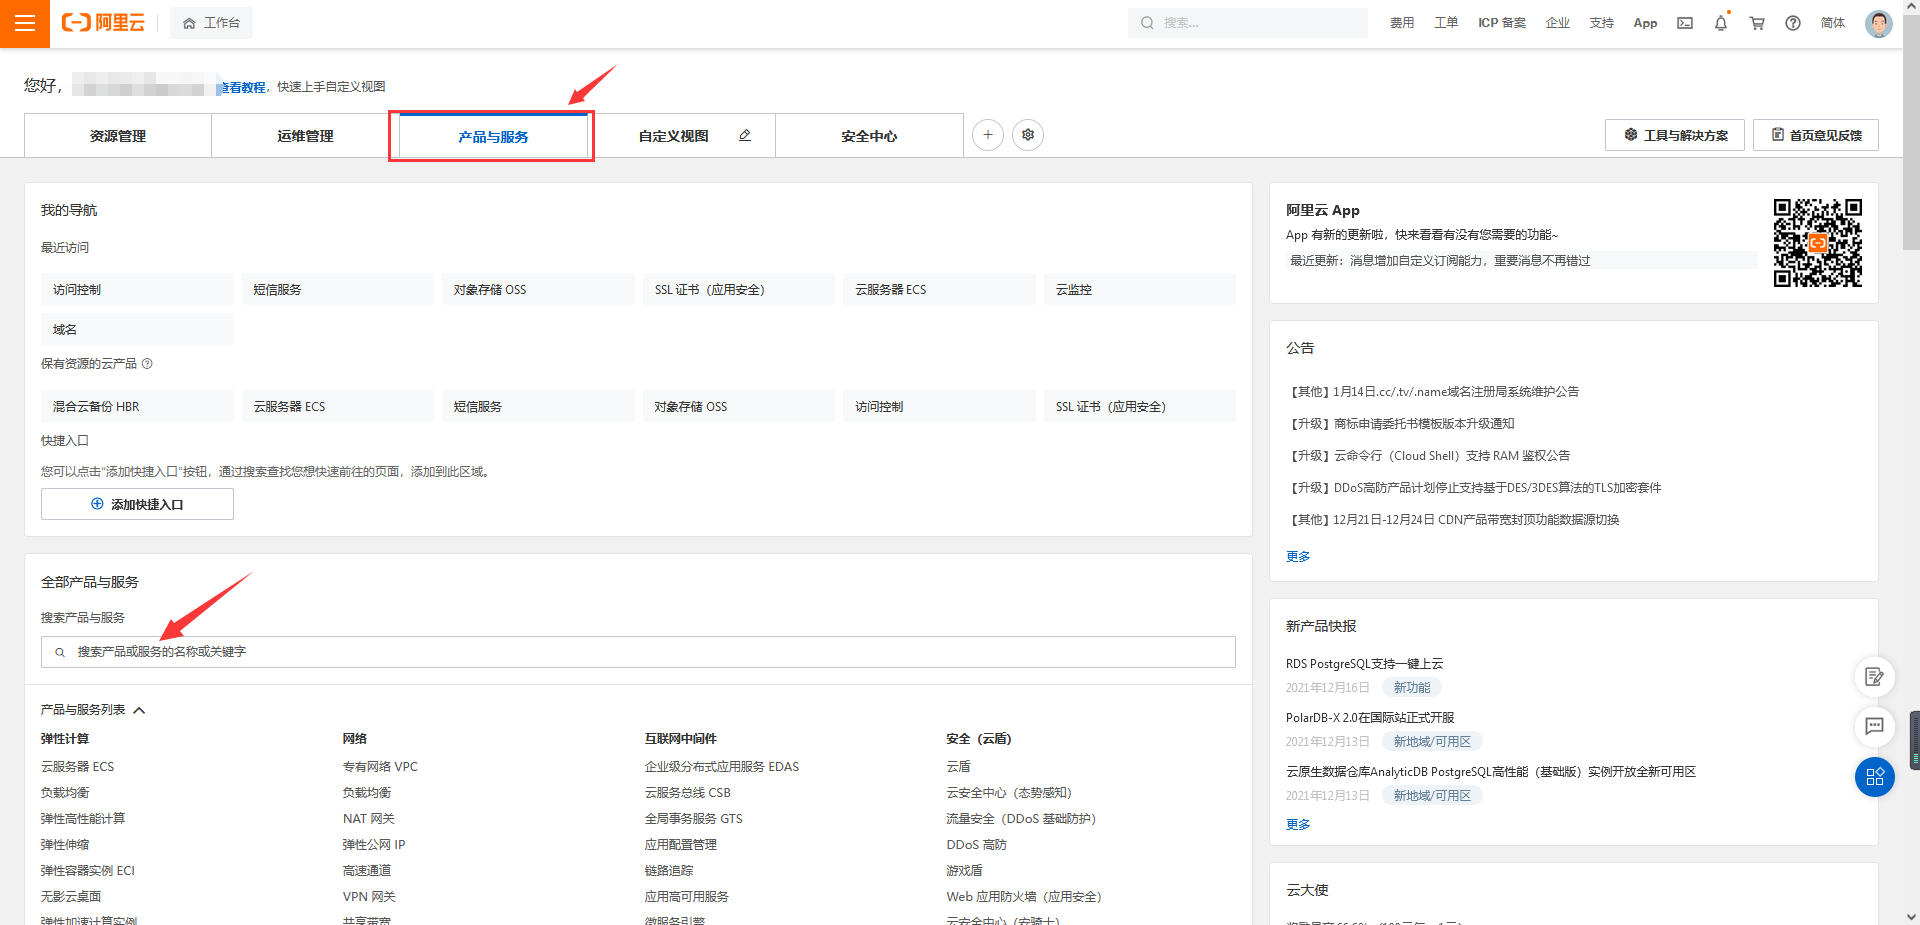
Task: Open recent item 访问控制
Action: (137, 289)
